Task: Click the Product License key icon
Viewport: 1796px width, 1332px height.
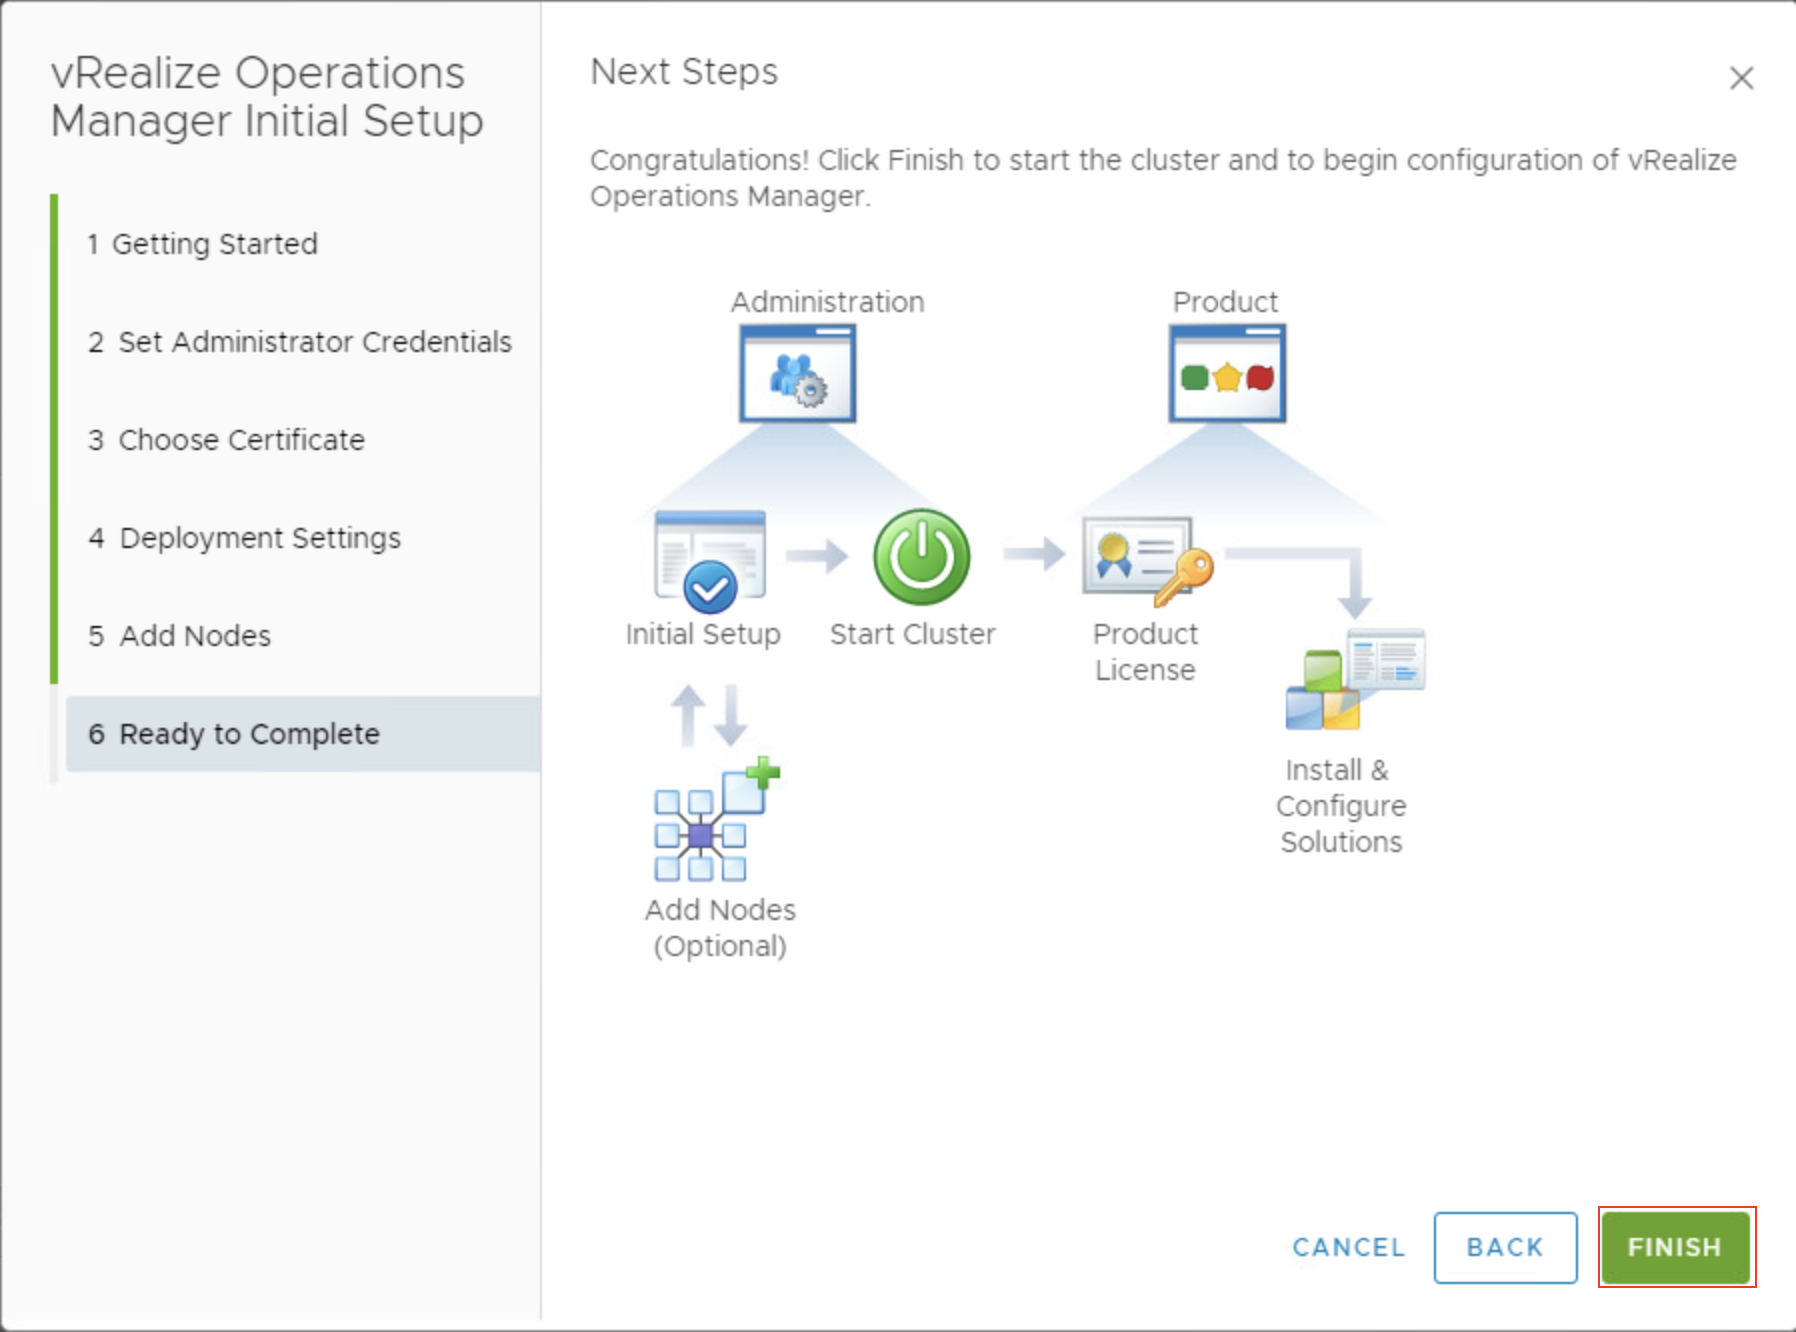Action: pos(1148,561)
